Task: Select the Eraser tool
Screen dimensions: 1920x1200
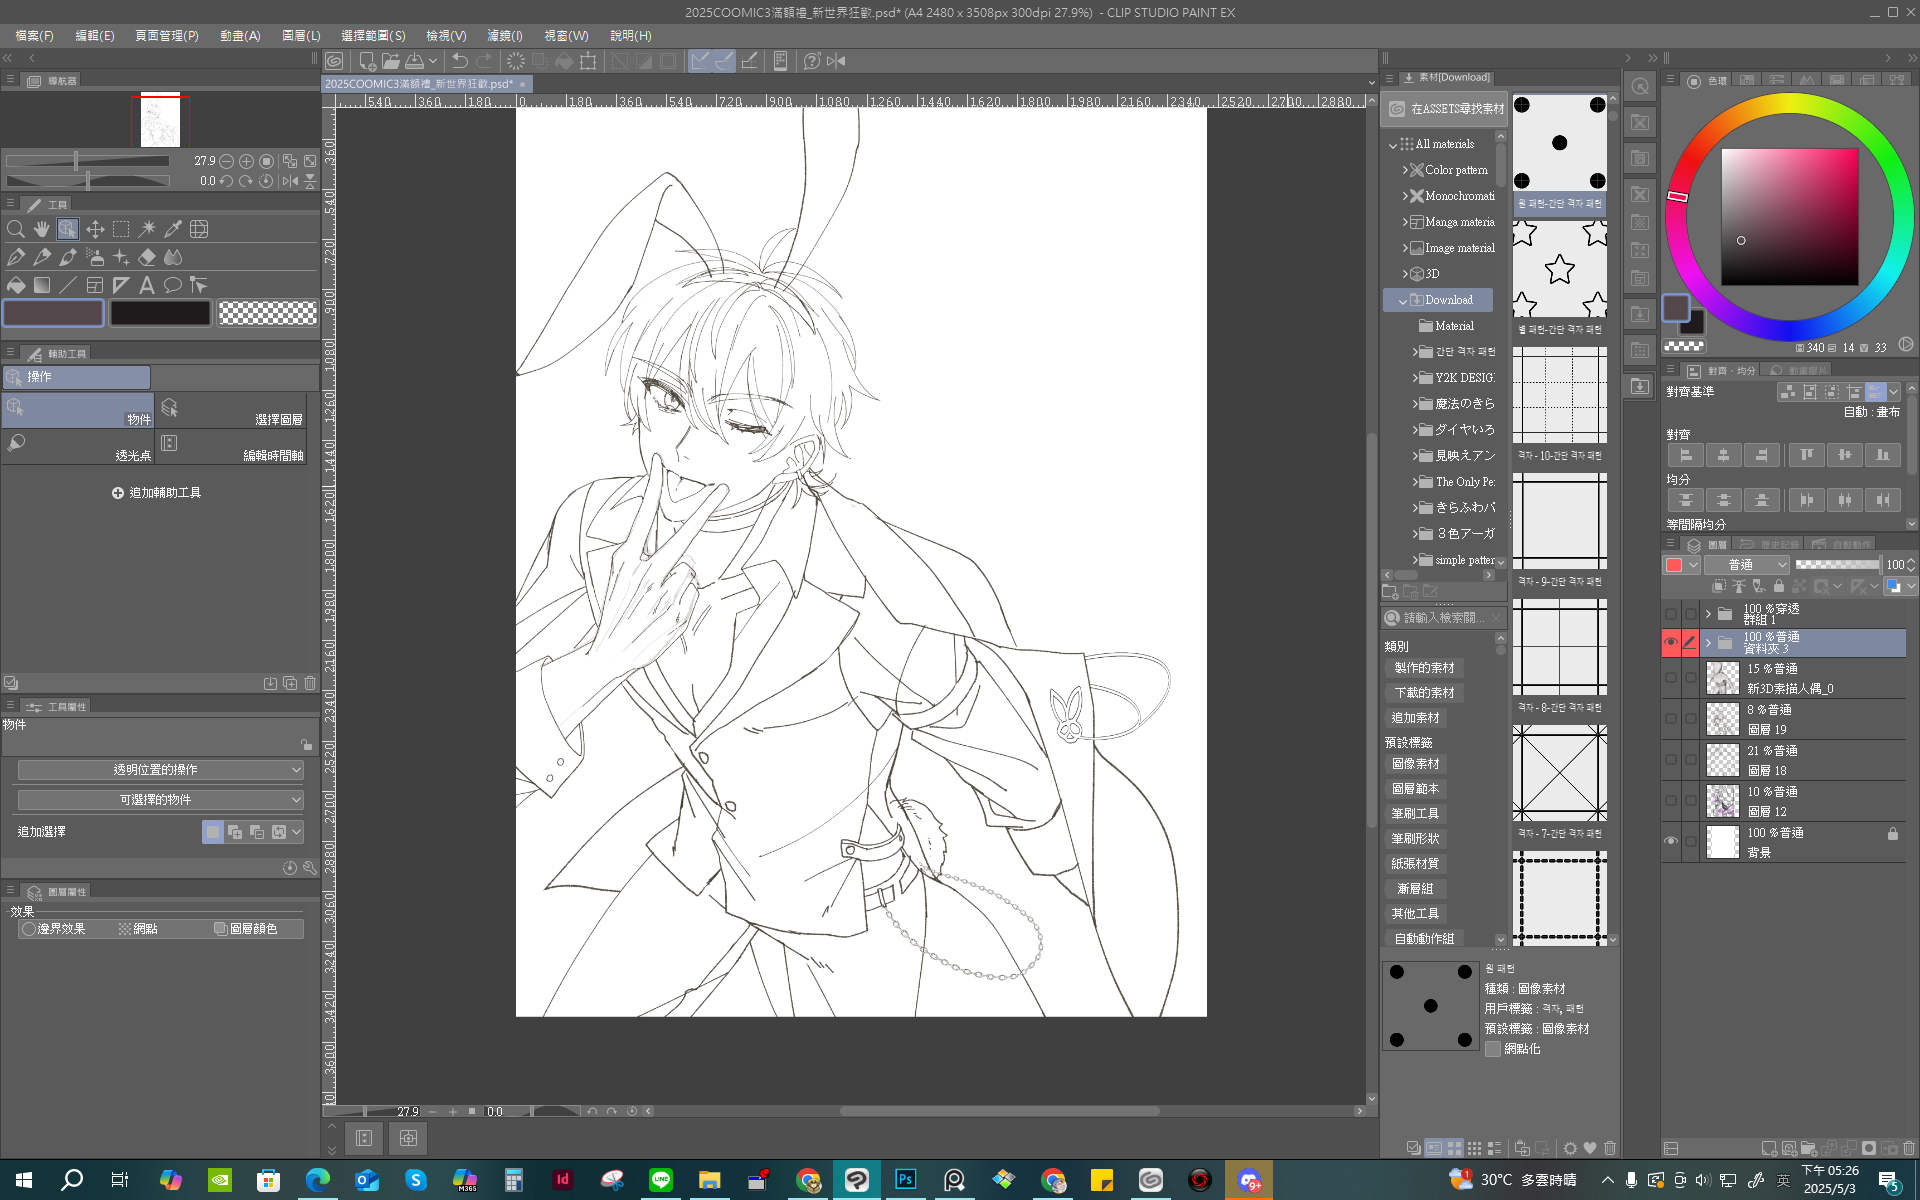Action: [147, 257]
